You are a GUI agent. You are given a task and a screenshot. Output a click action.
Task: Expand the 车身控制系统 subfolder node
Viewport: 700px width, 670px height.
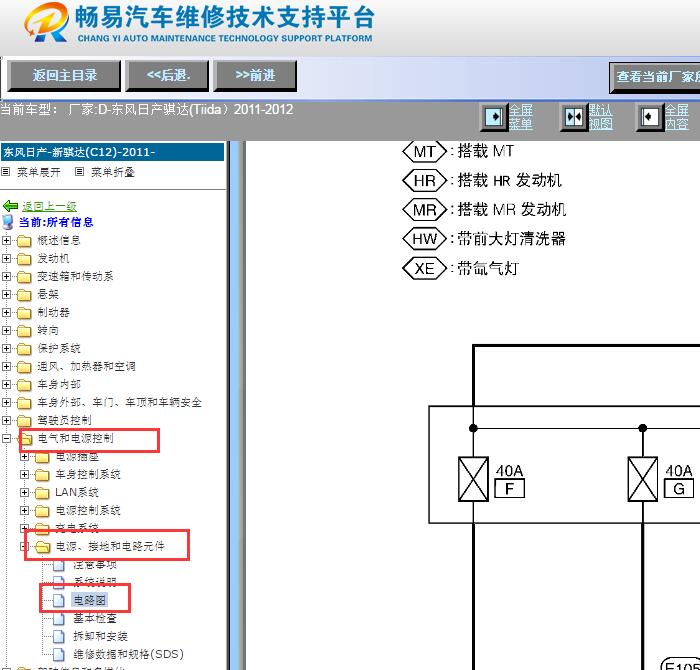[25, 474]
